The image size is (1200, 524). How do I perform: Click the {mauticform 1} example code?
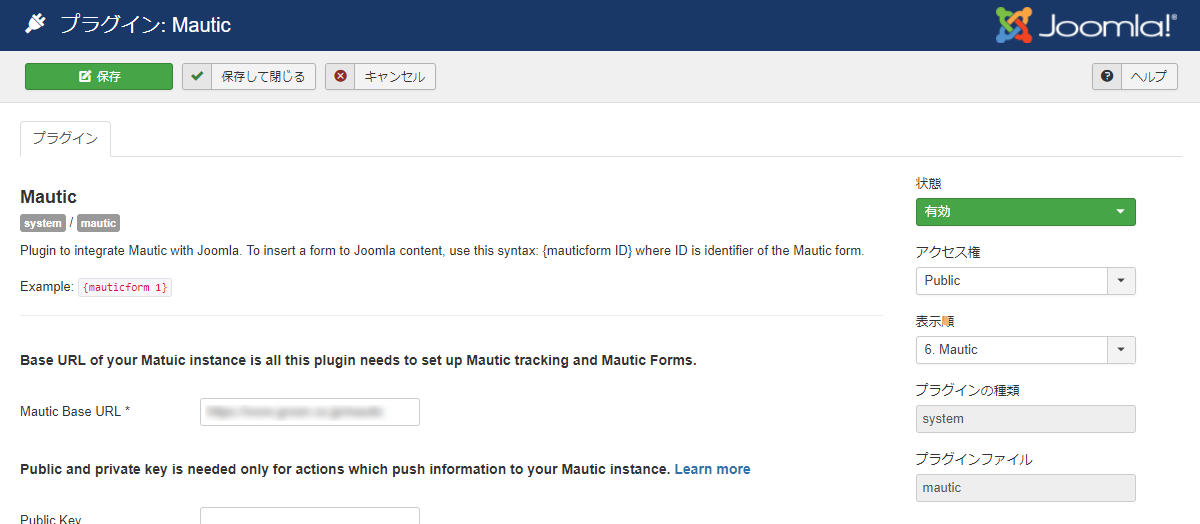point(125,287)
